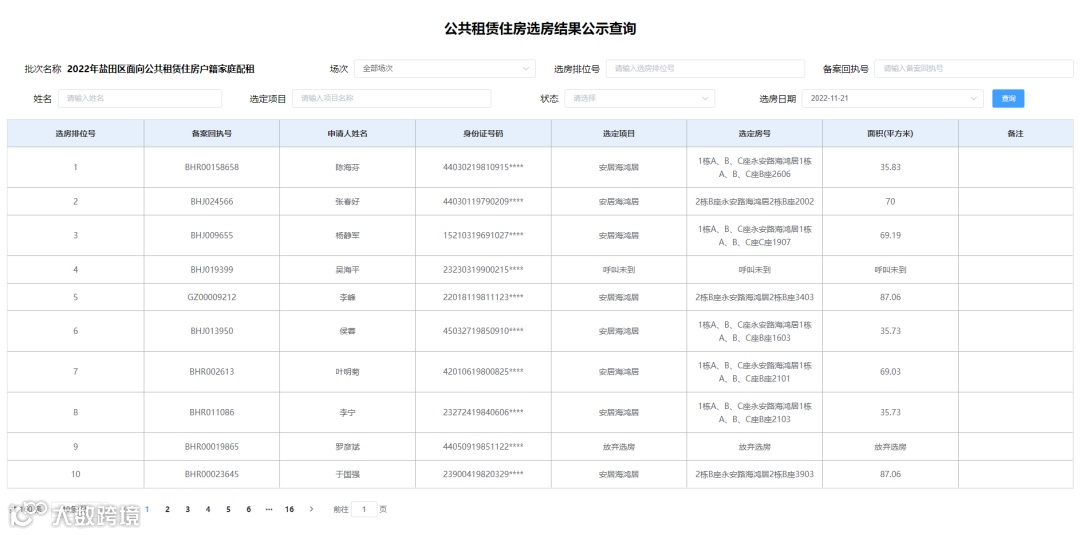Click area value 69.19
This screenshot has height=535, width=1080.
890,235
